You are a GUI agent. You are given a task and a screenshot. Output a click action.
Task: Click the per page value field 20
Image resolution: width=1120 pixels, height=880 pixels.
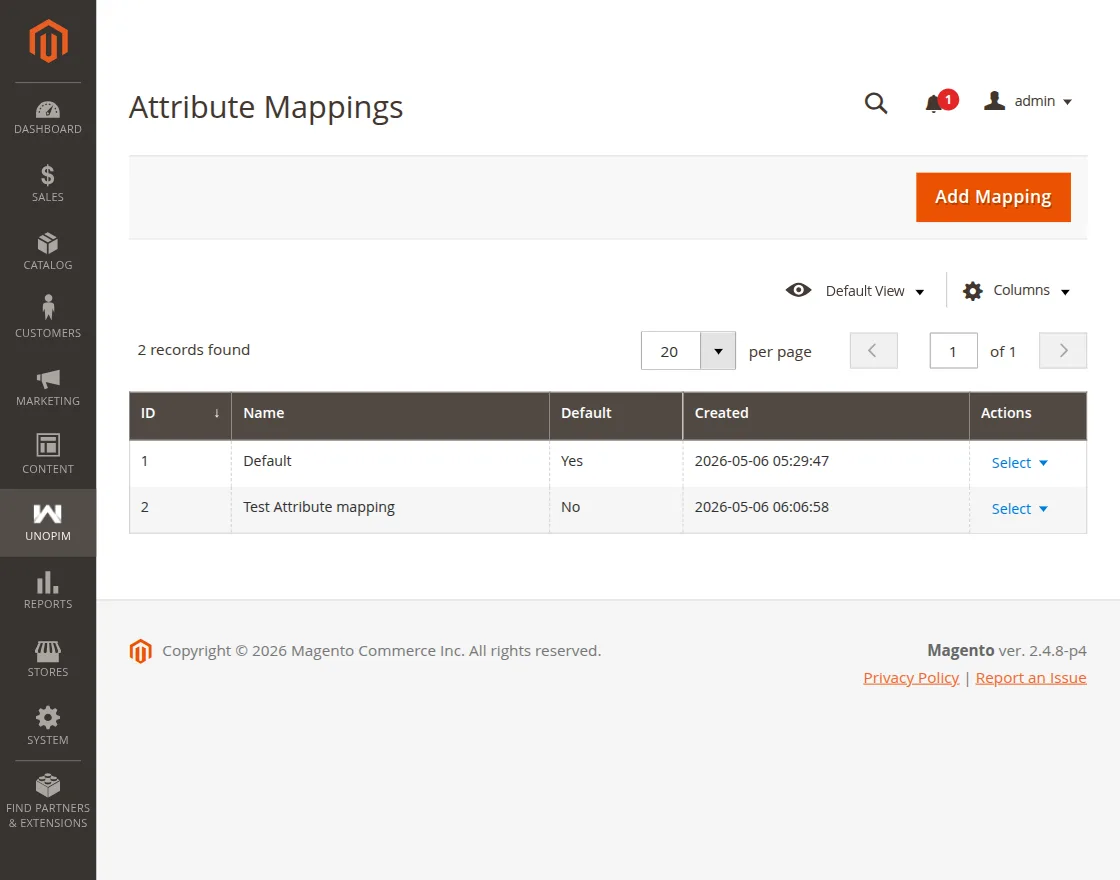(x=670, y=351)
